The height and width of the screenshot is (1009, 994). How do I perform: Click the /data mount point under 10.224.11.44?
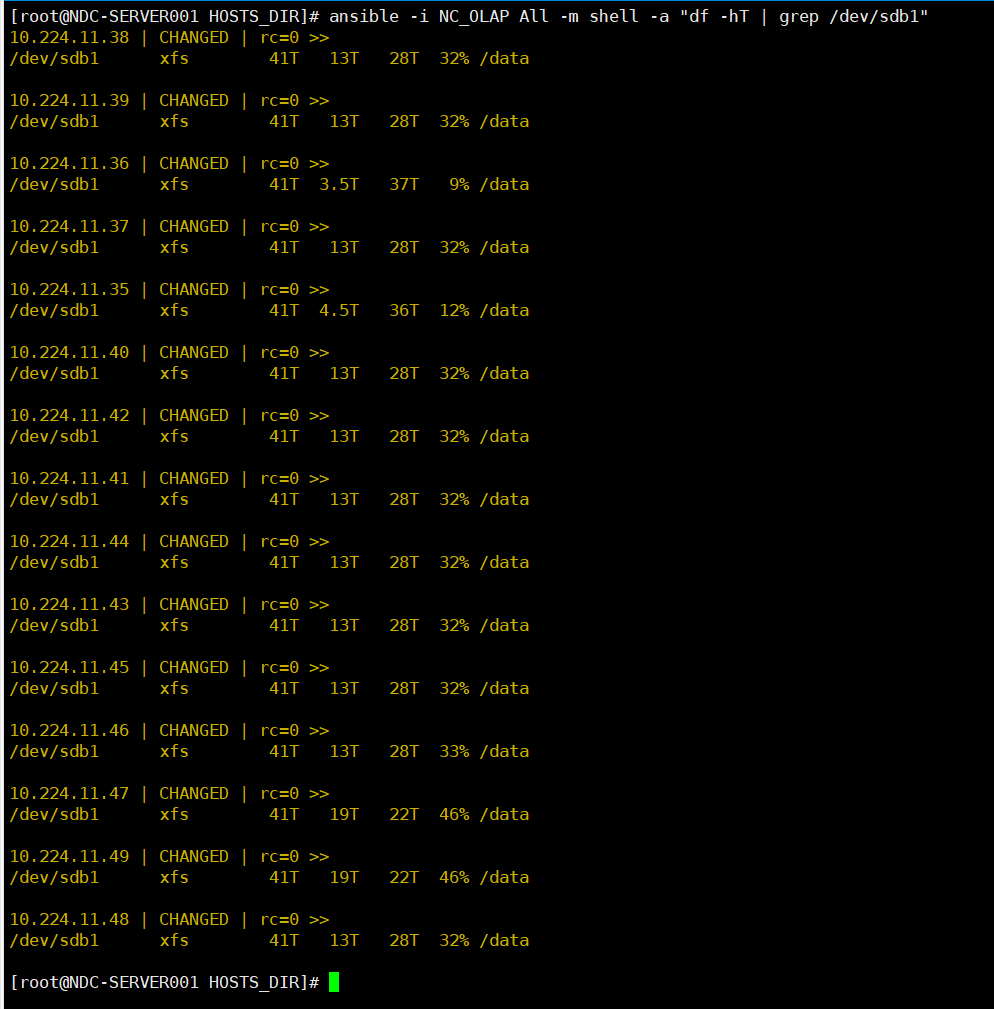point(504,562)
